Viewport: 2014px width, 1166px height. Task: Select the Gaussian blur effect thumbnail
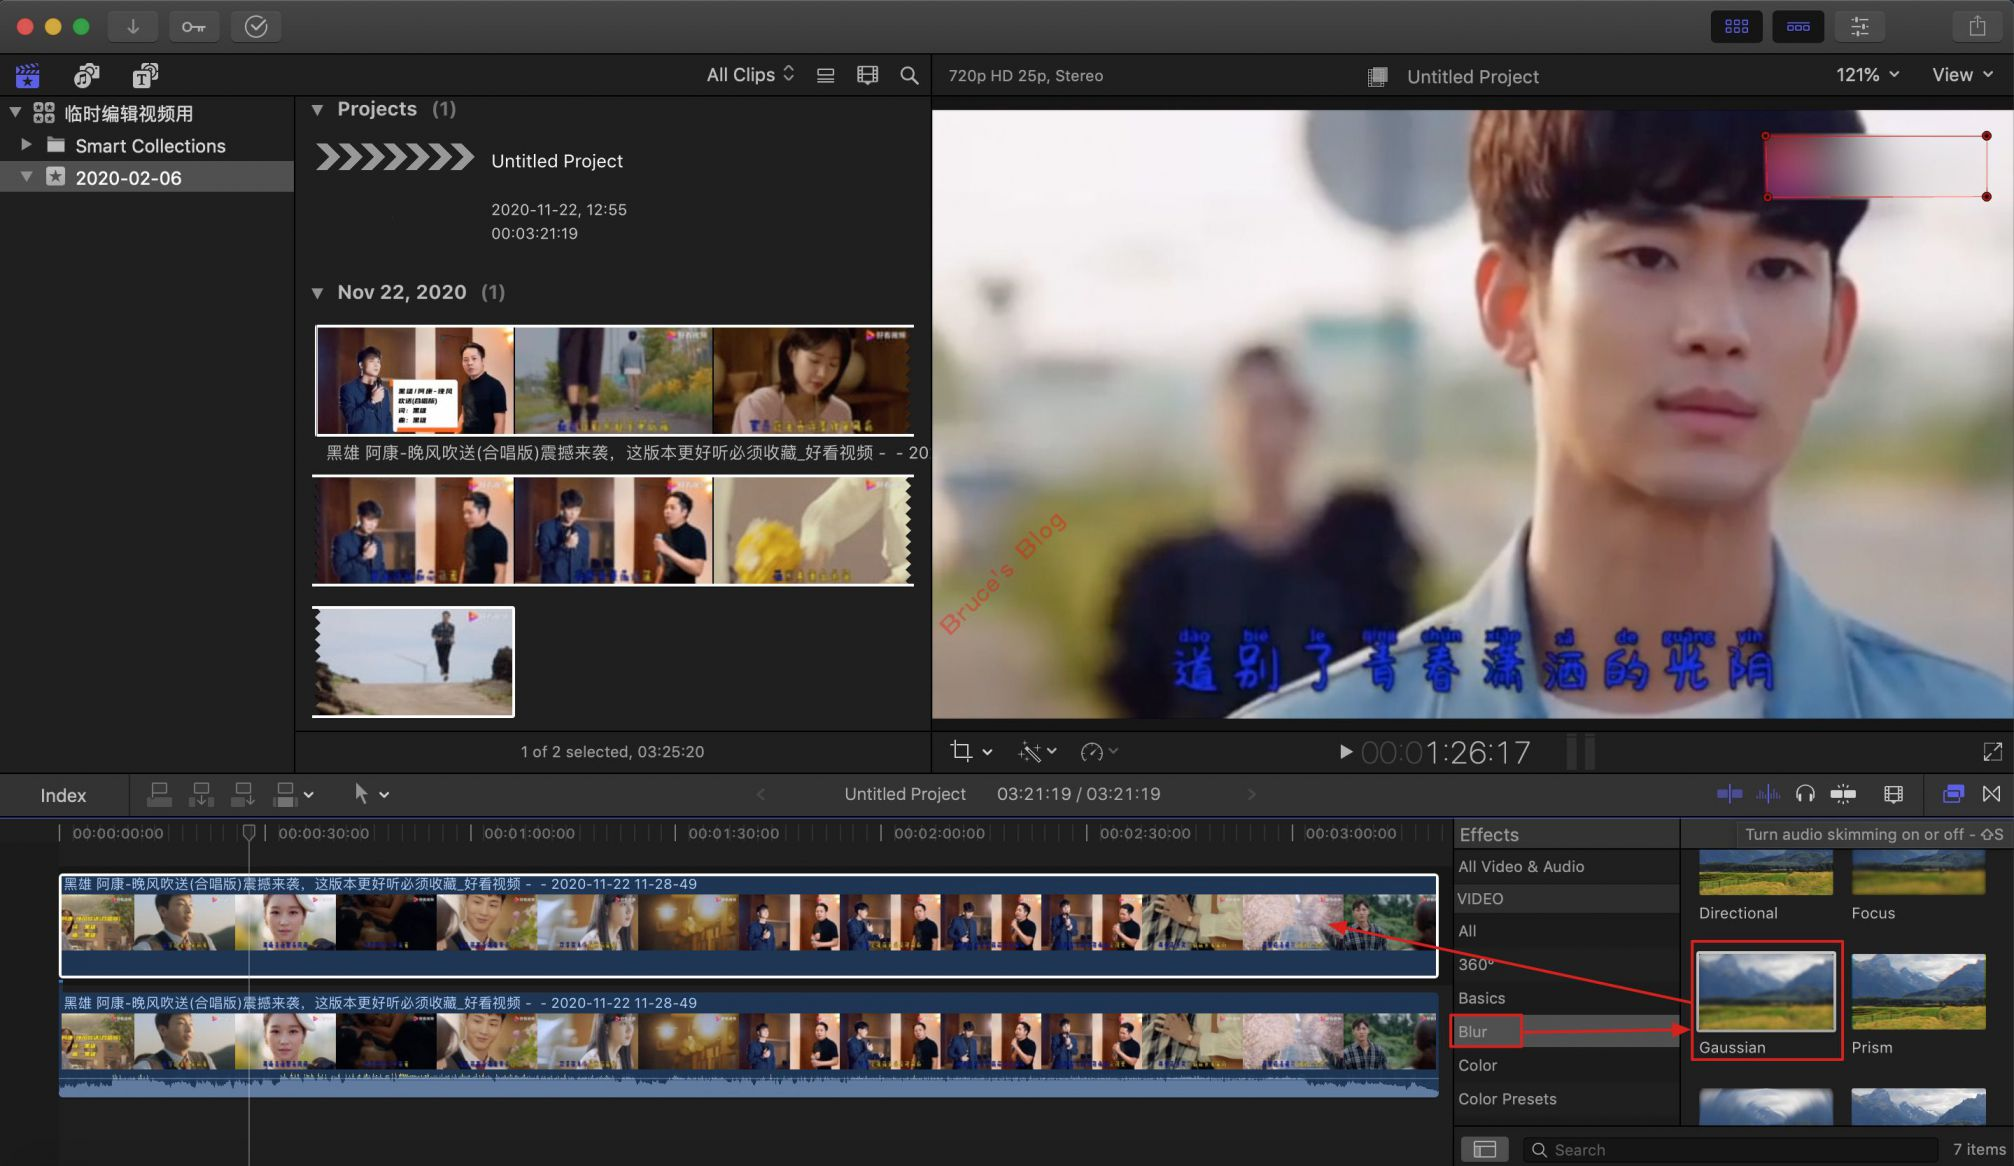(x=1765, y=992)
